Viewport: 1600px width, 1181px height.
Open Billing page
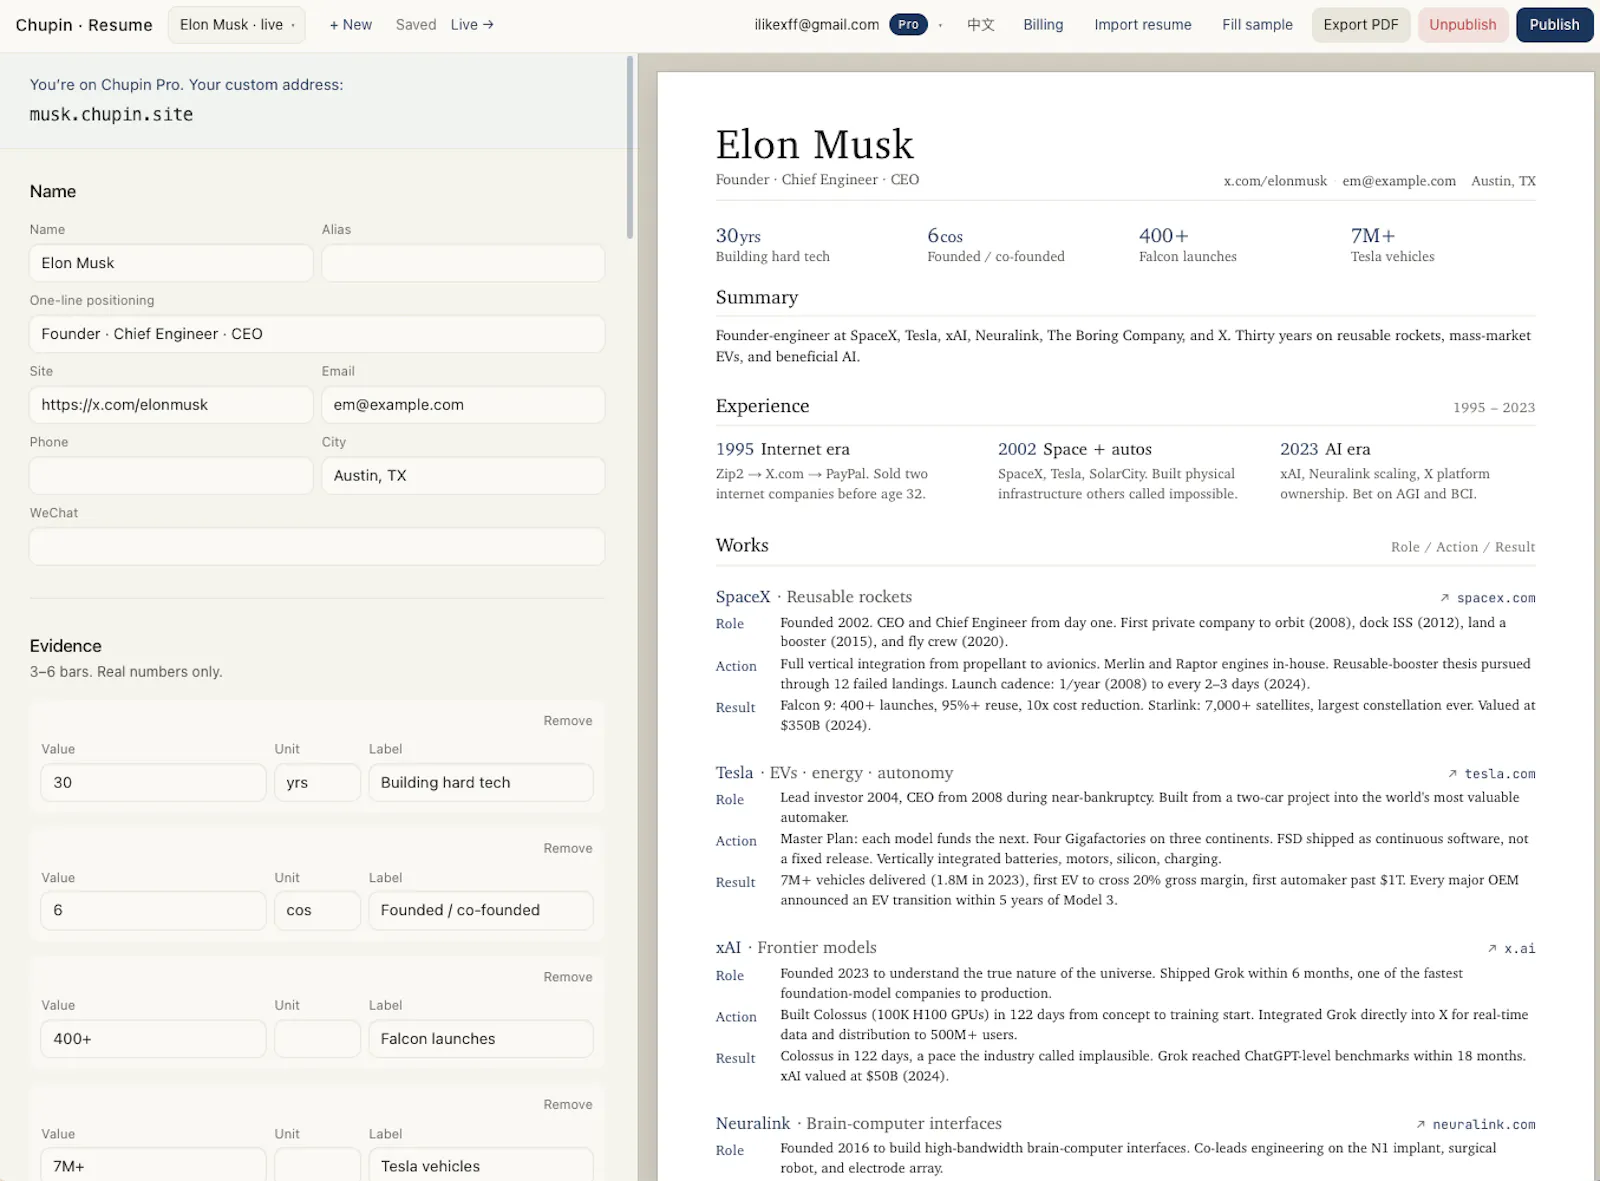(1043, 25)
